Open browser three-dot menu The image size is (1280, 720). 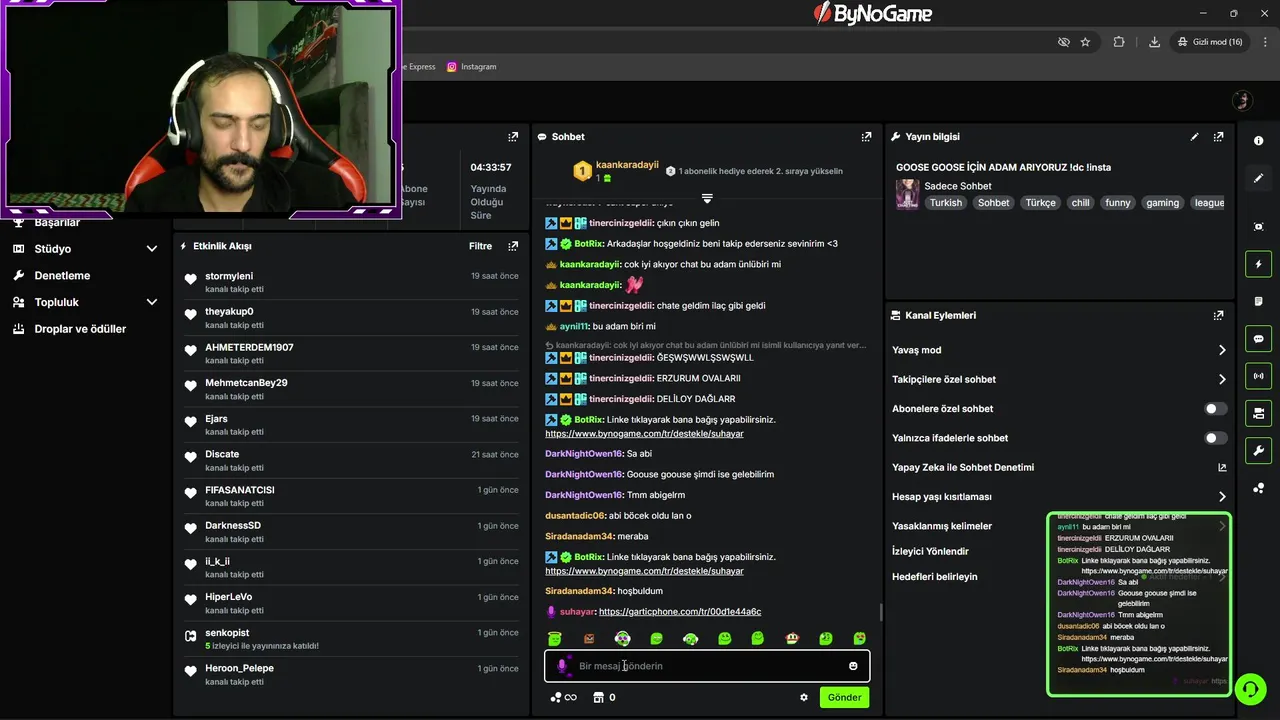pyautogui.click(x=1264, y=42)
